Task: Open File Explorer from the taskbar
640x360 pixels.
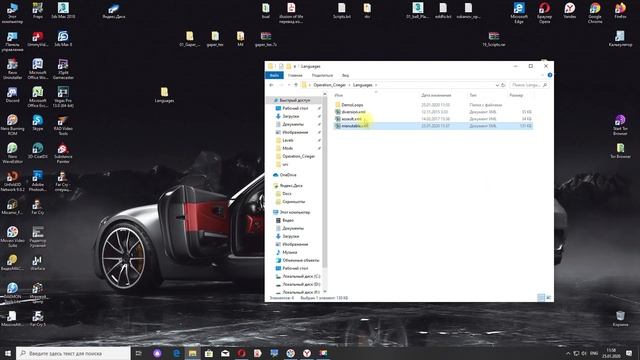Action: coord(192,353)
